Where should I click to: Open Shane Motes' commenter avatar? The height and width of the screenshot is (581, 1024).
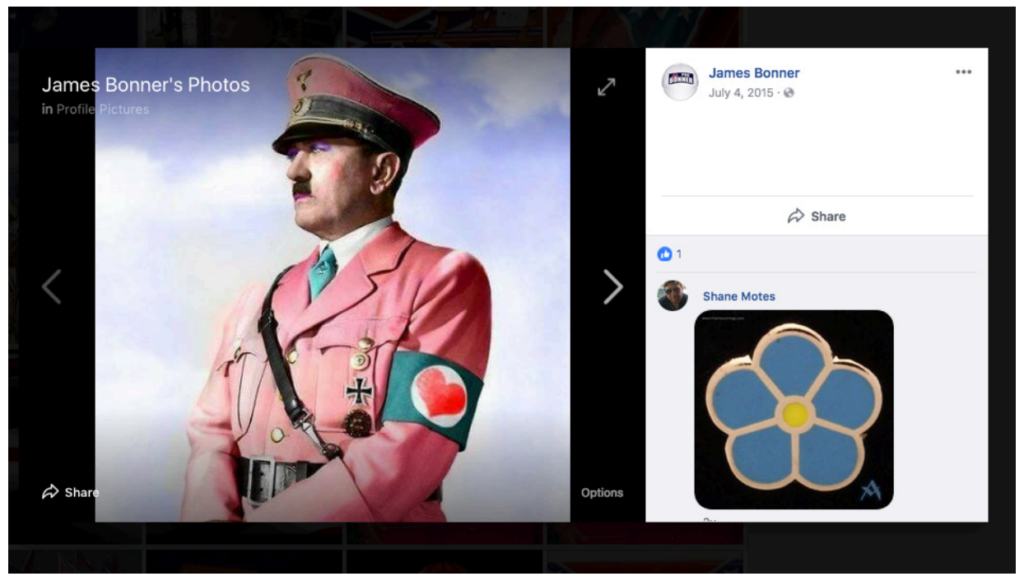click(x=672, y=296)
